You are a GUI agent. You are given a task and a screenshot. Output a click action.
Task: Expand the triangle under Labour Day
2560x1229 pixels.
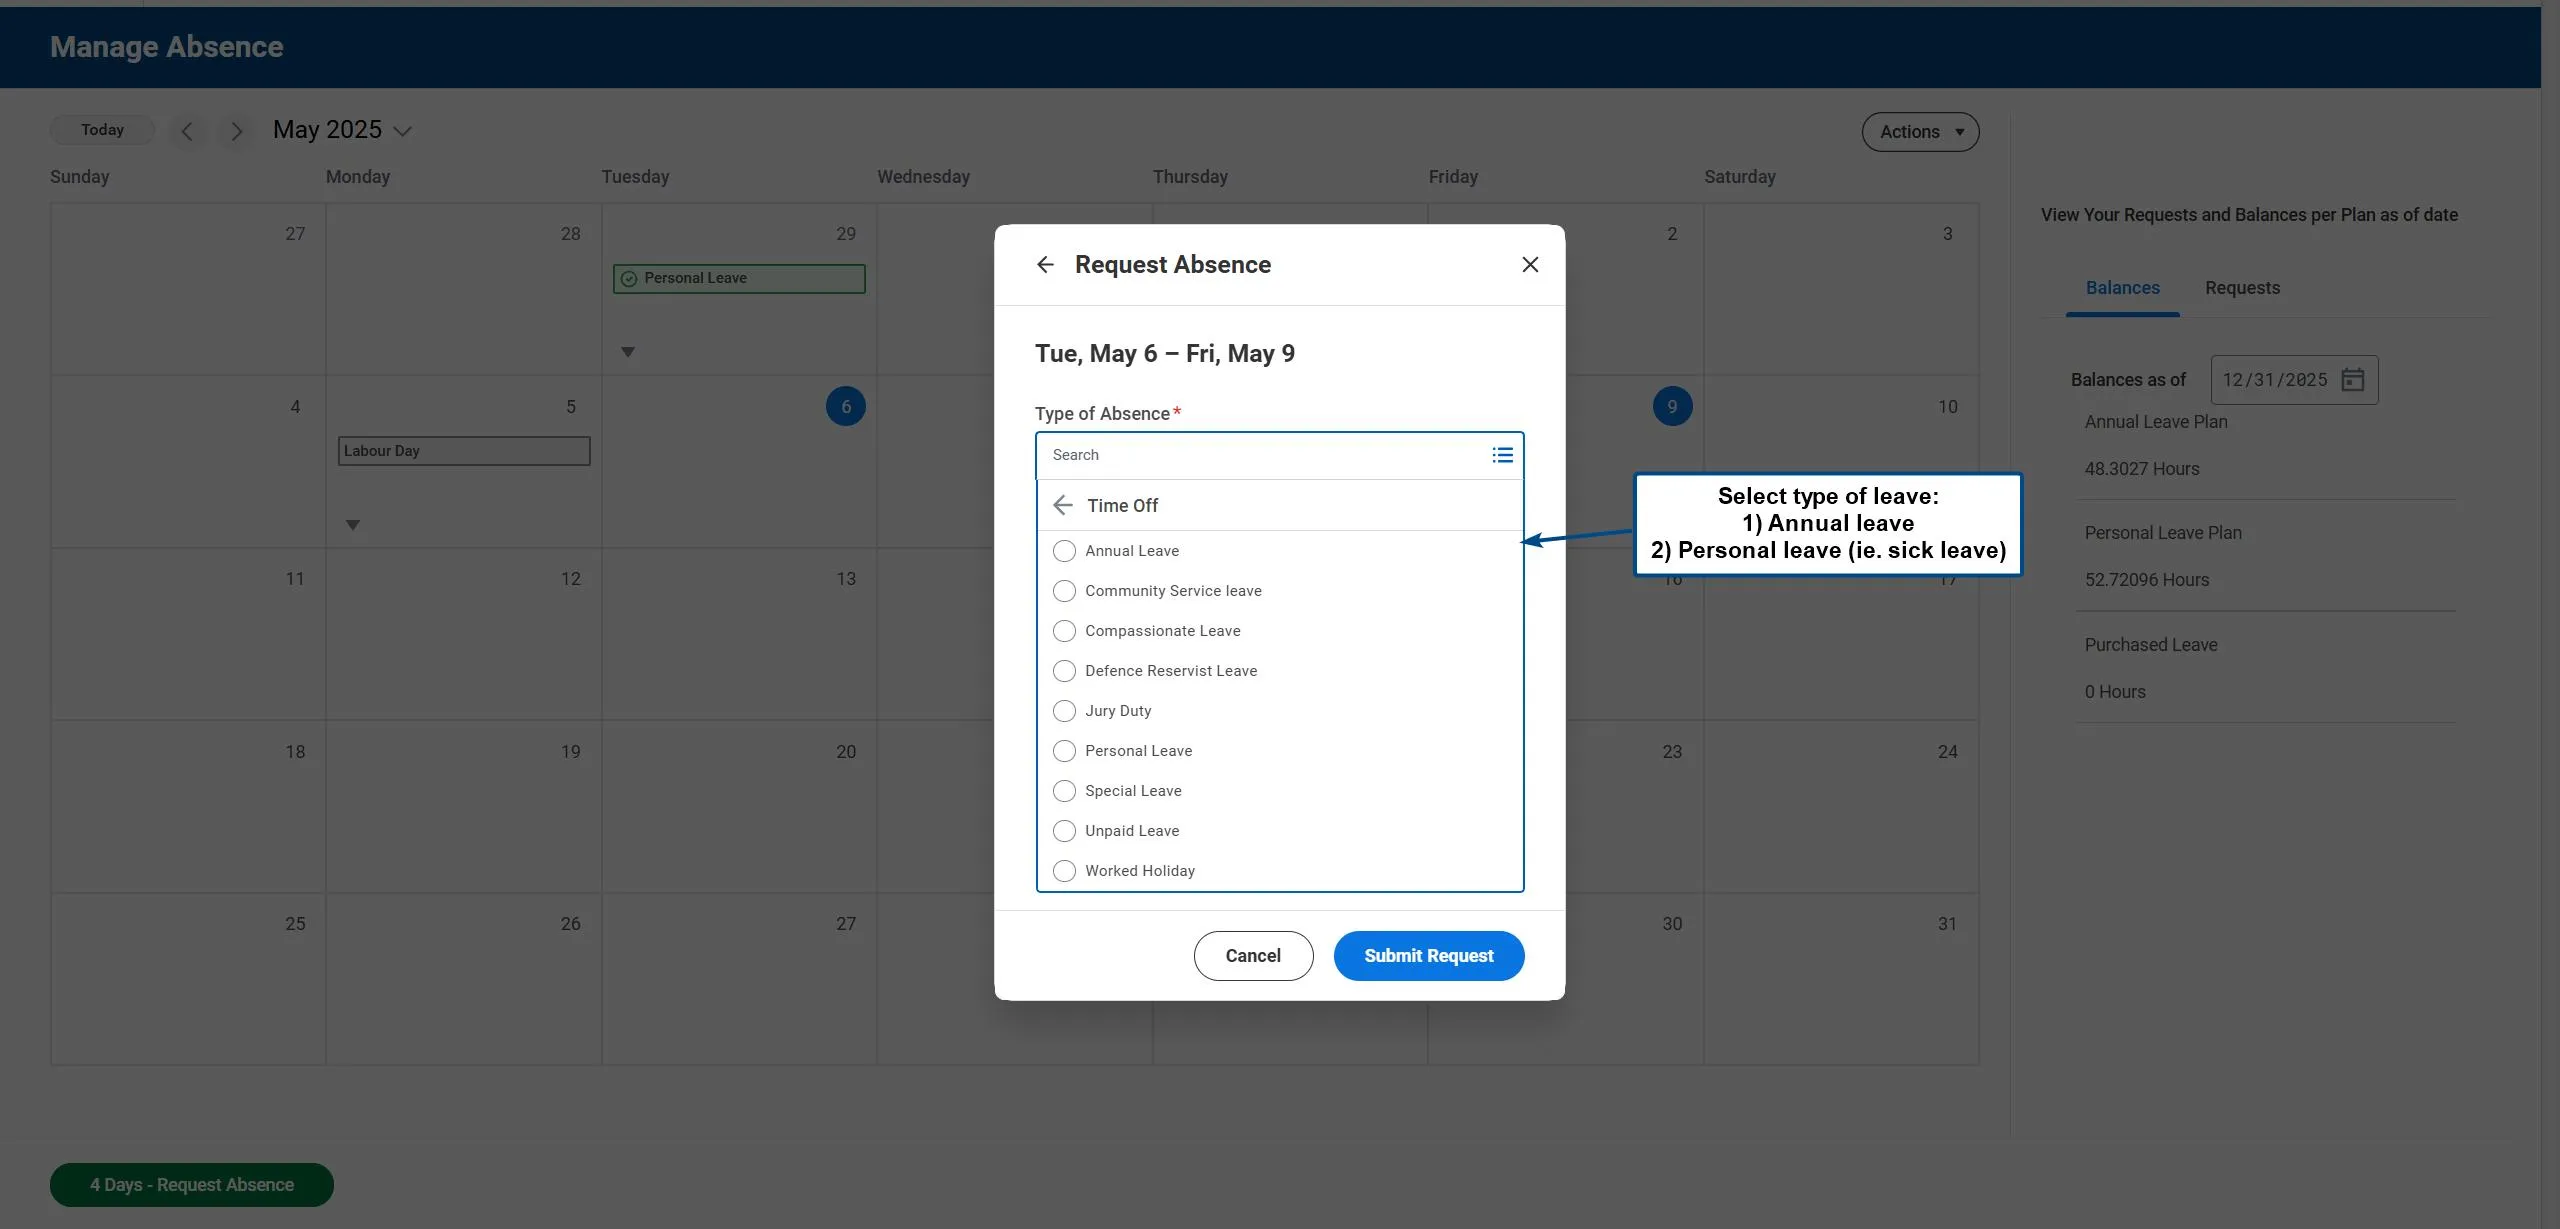353,525
